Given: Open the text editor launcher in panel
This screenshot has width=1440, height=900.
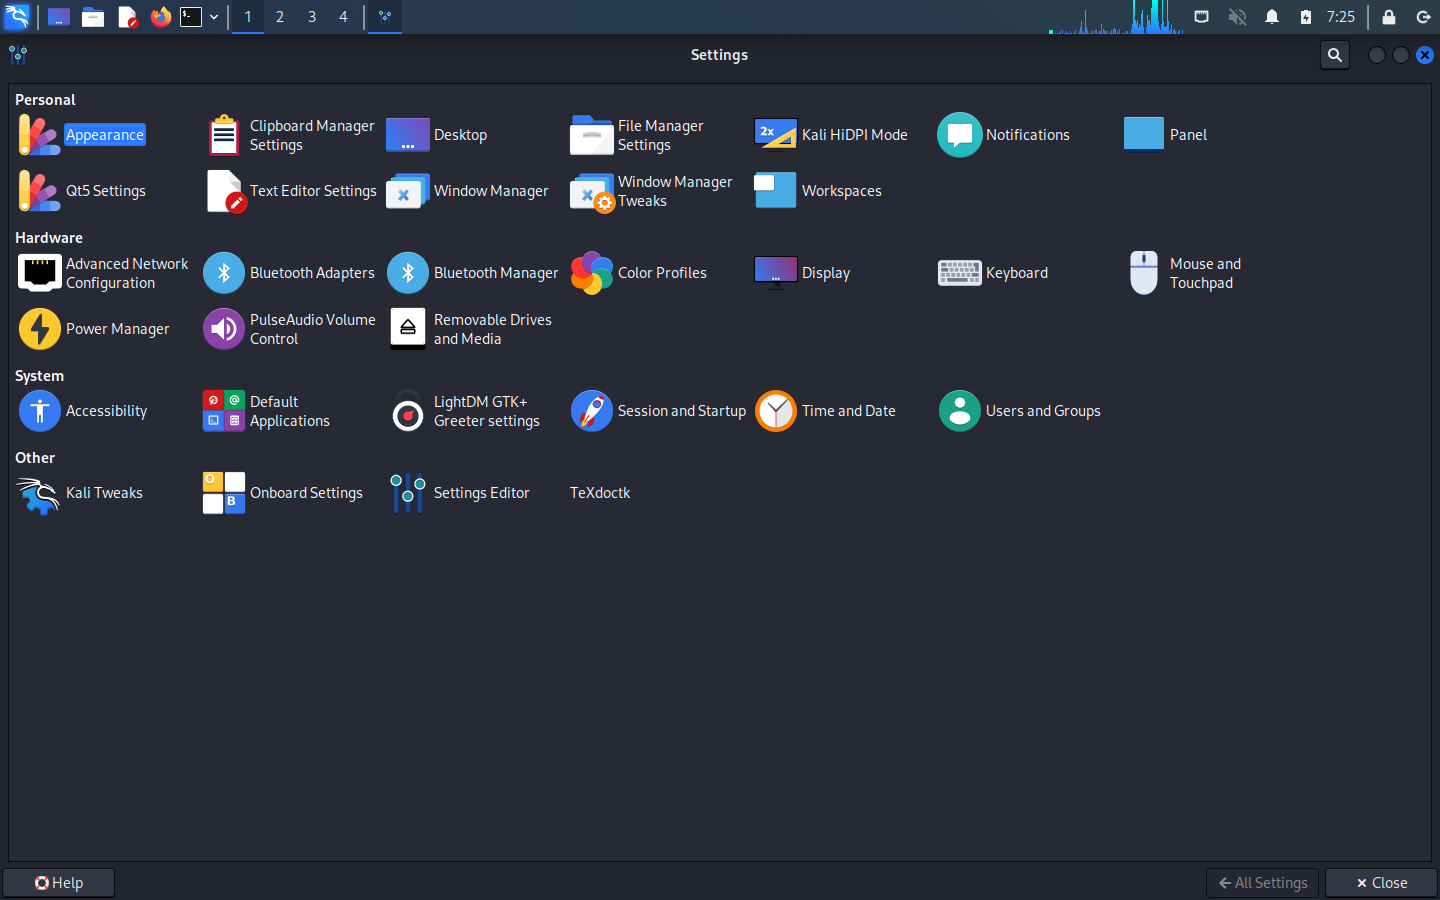Looking at the screenshot, I should coord(127,17).
